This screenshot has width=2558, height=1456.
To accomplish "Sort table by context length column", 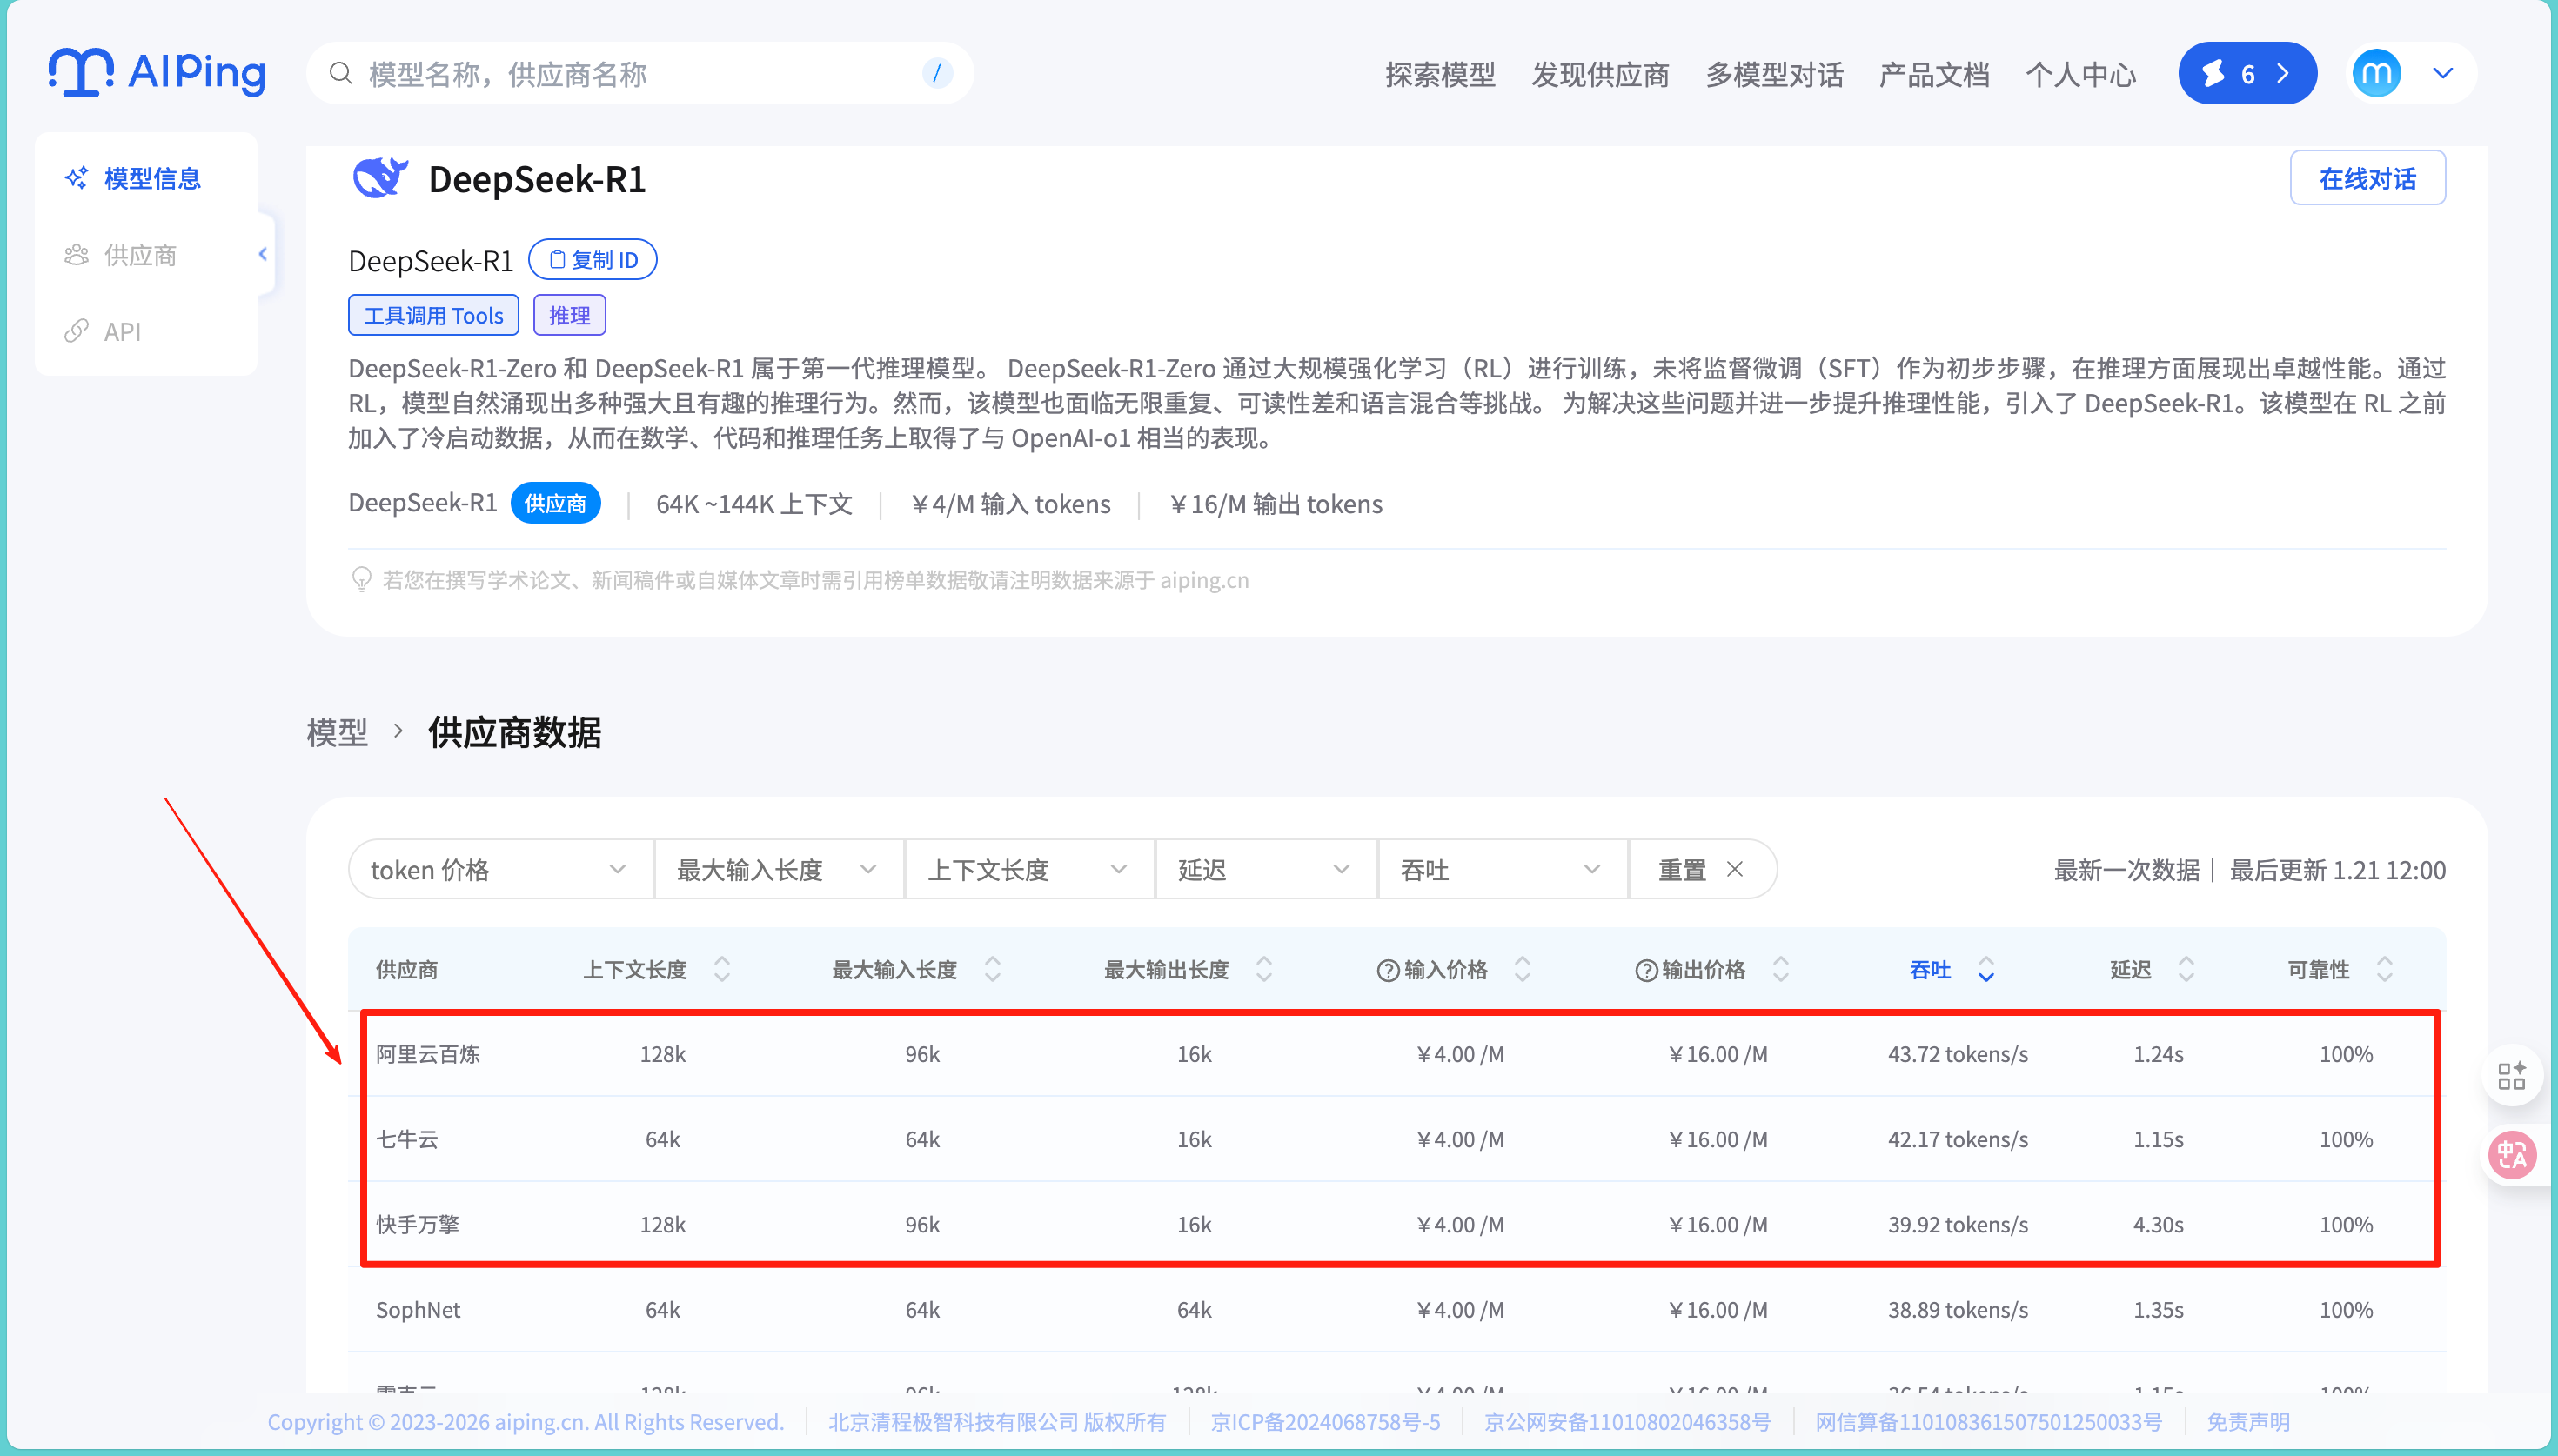I will [x=722, y=969].
